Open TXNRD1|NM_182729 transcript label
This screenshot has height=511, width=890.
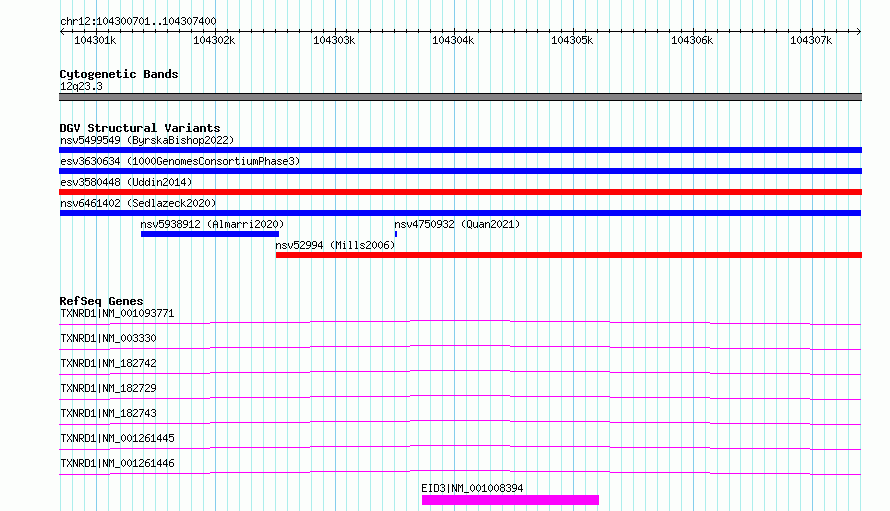(108, 388)
